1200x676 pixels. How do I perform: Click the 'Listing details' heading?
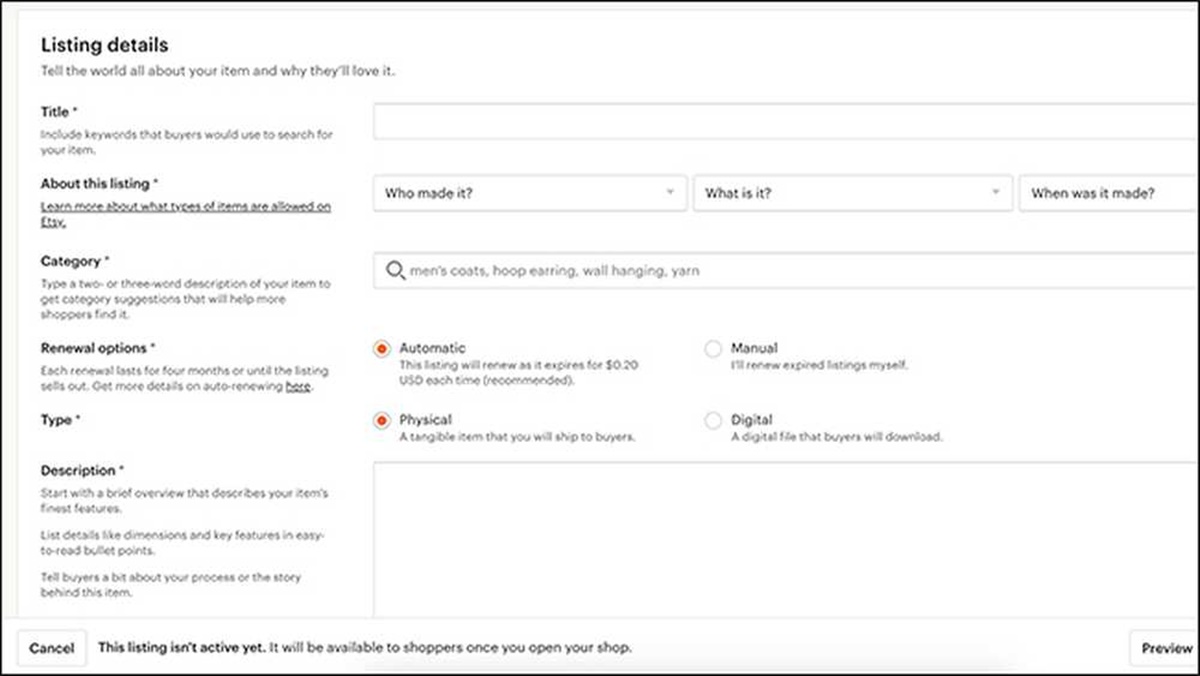point(104,45)
